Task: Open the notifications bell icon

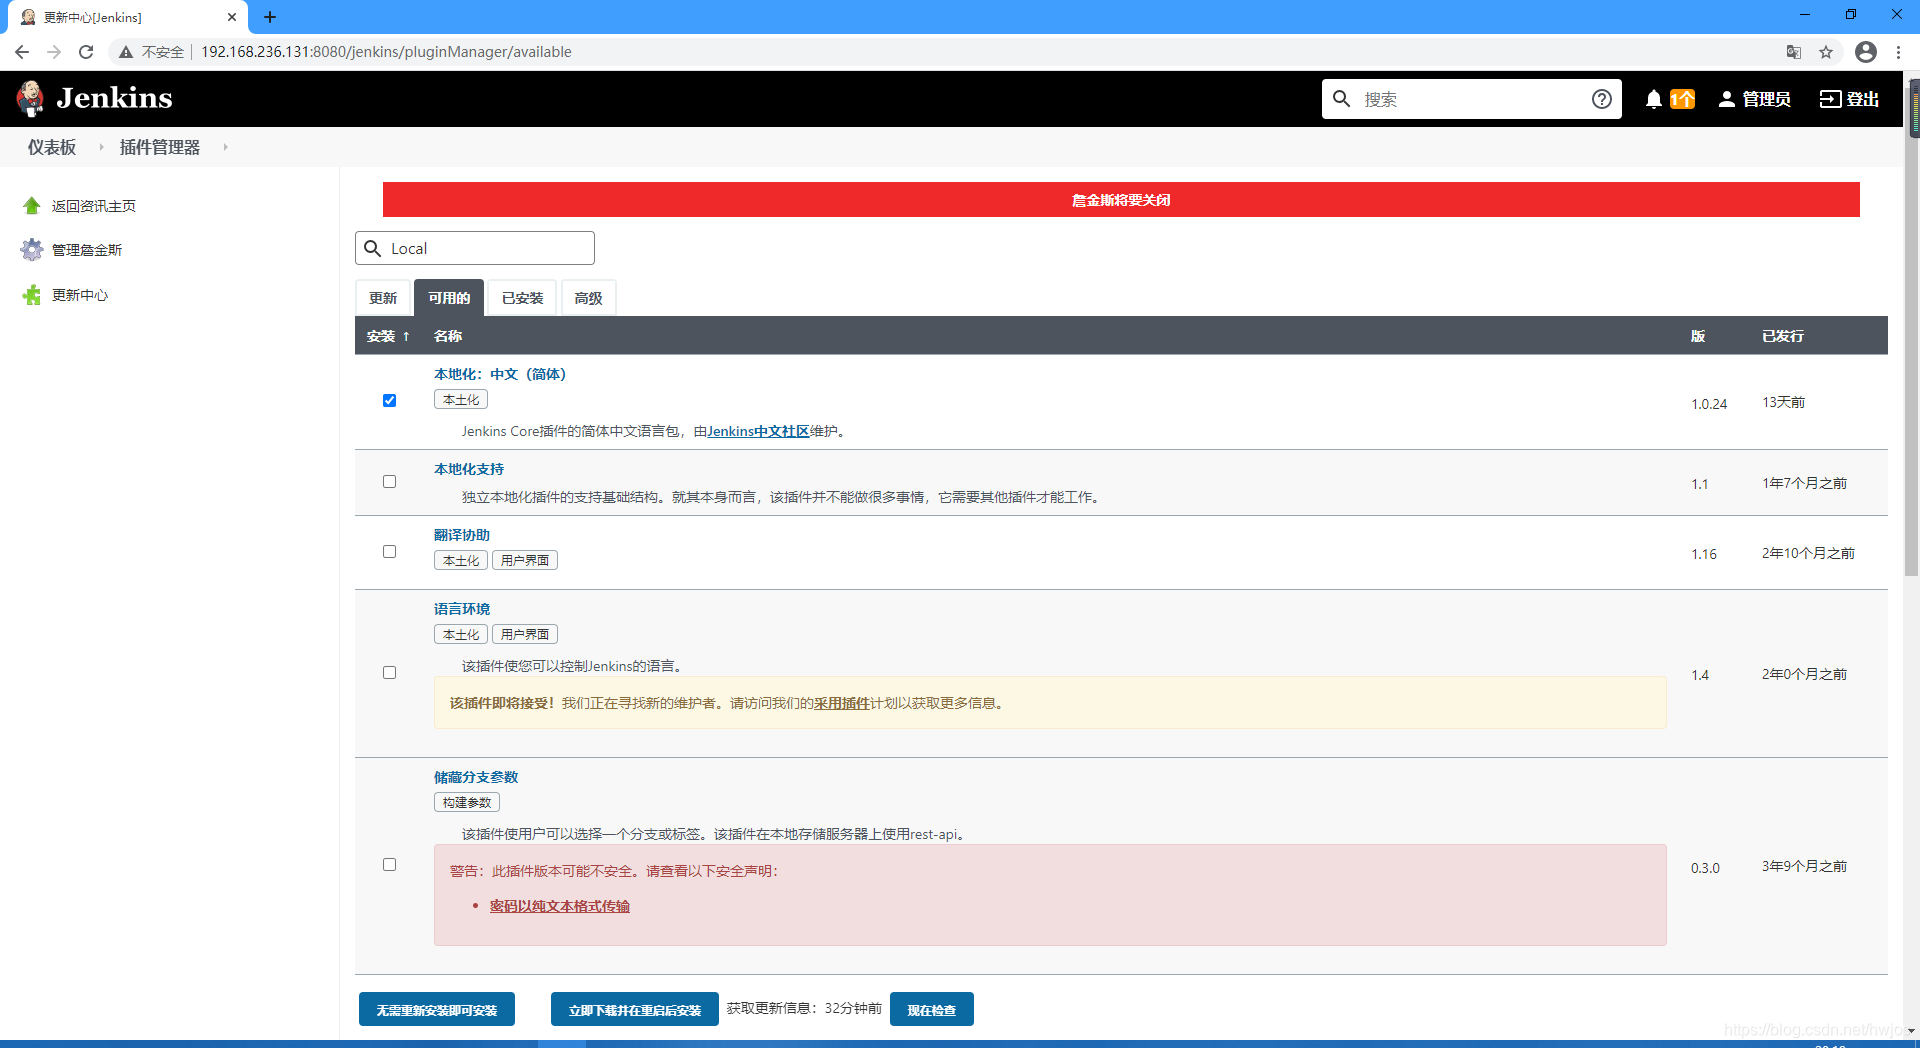Action: pos(1654,99)
